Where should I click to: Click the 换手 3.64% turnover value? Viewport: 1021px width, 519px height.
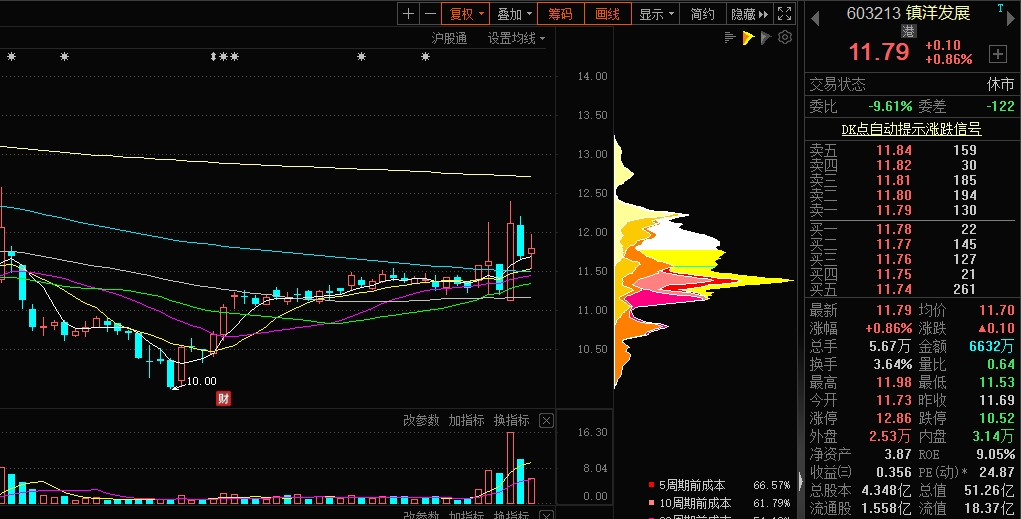(x=891, y=364)
